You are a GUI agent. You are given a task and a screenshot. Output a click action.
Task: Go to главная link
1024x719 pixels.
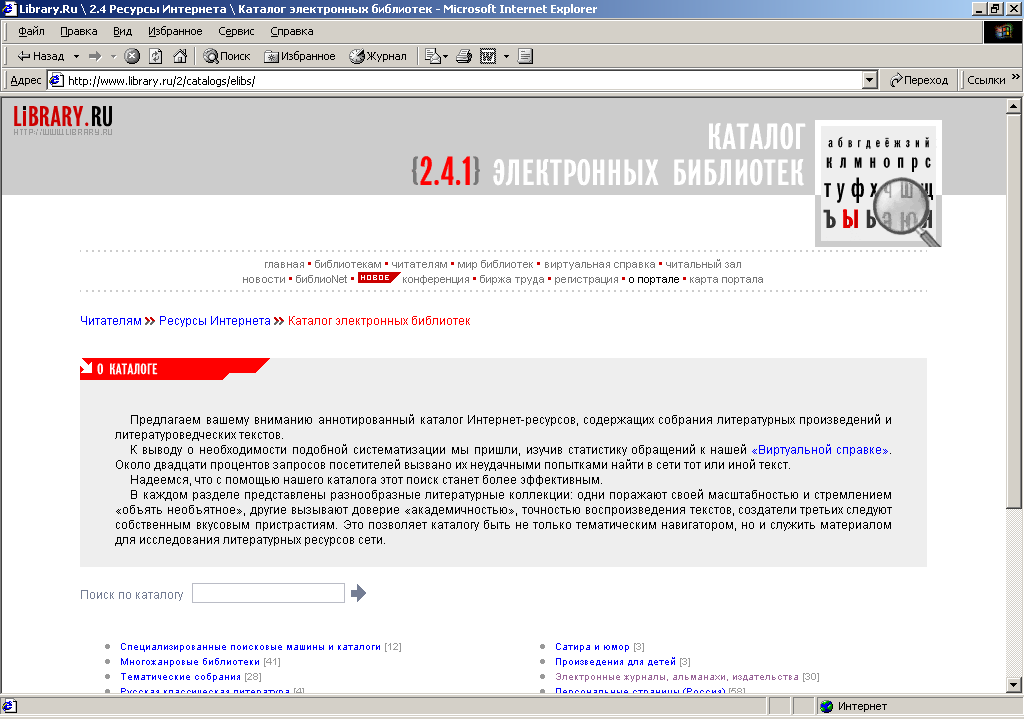coord(284,264)
